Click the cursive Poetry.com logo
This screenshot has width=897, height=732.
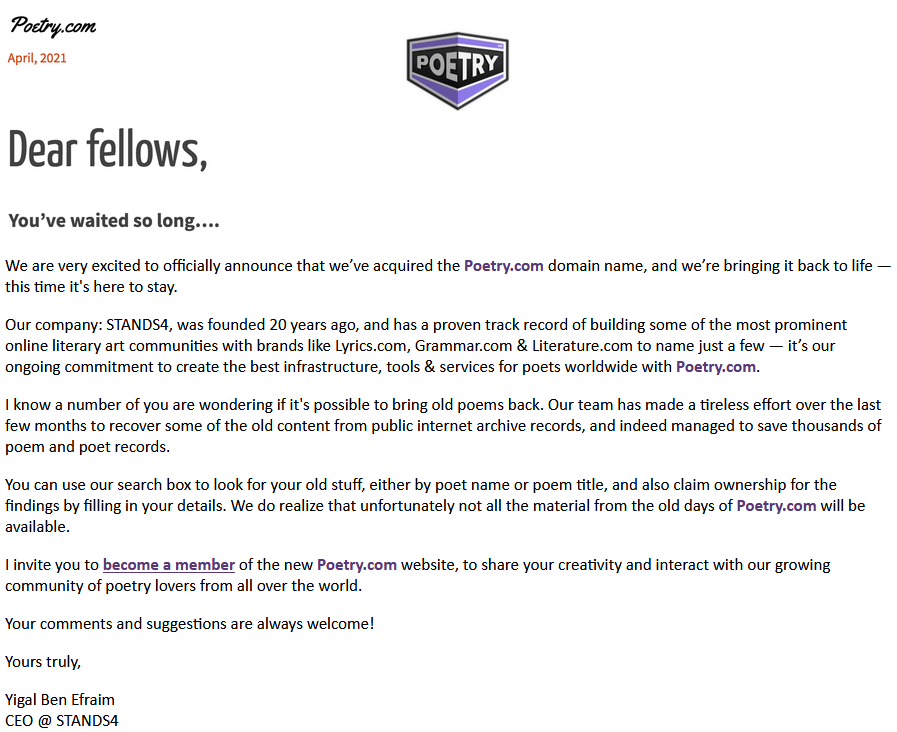pos(54,26)
